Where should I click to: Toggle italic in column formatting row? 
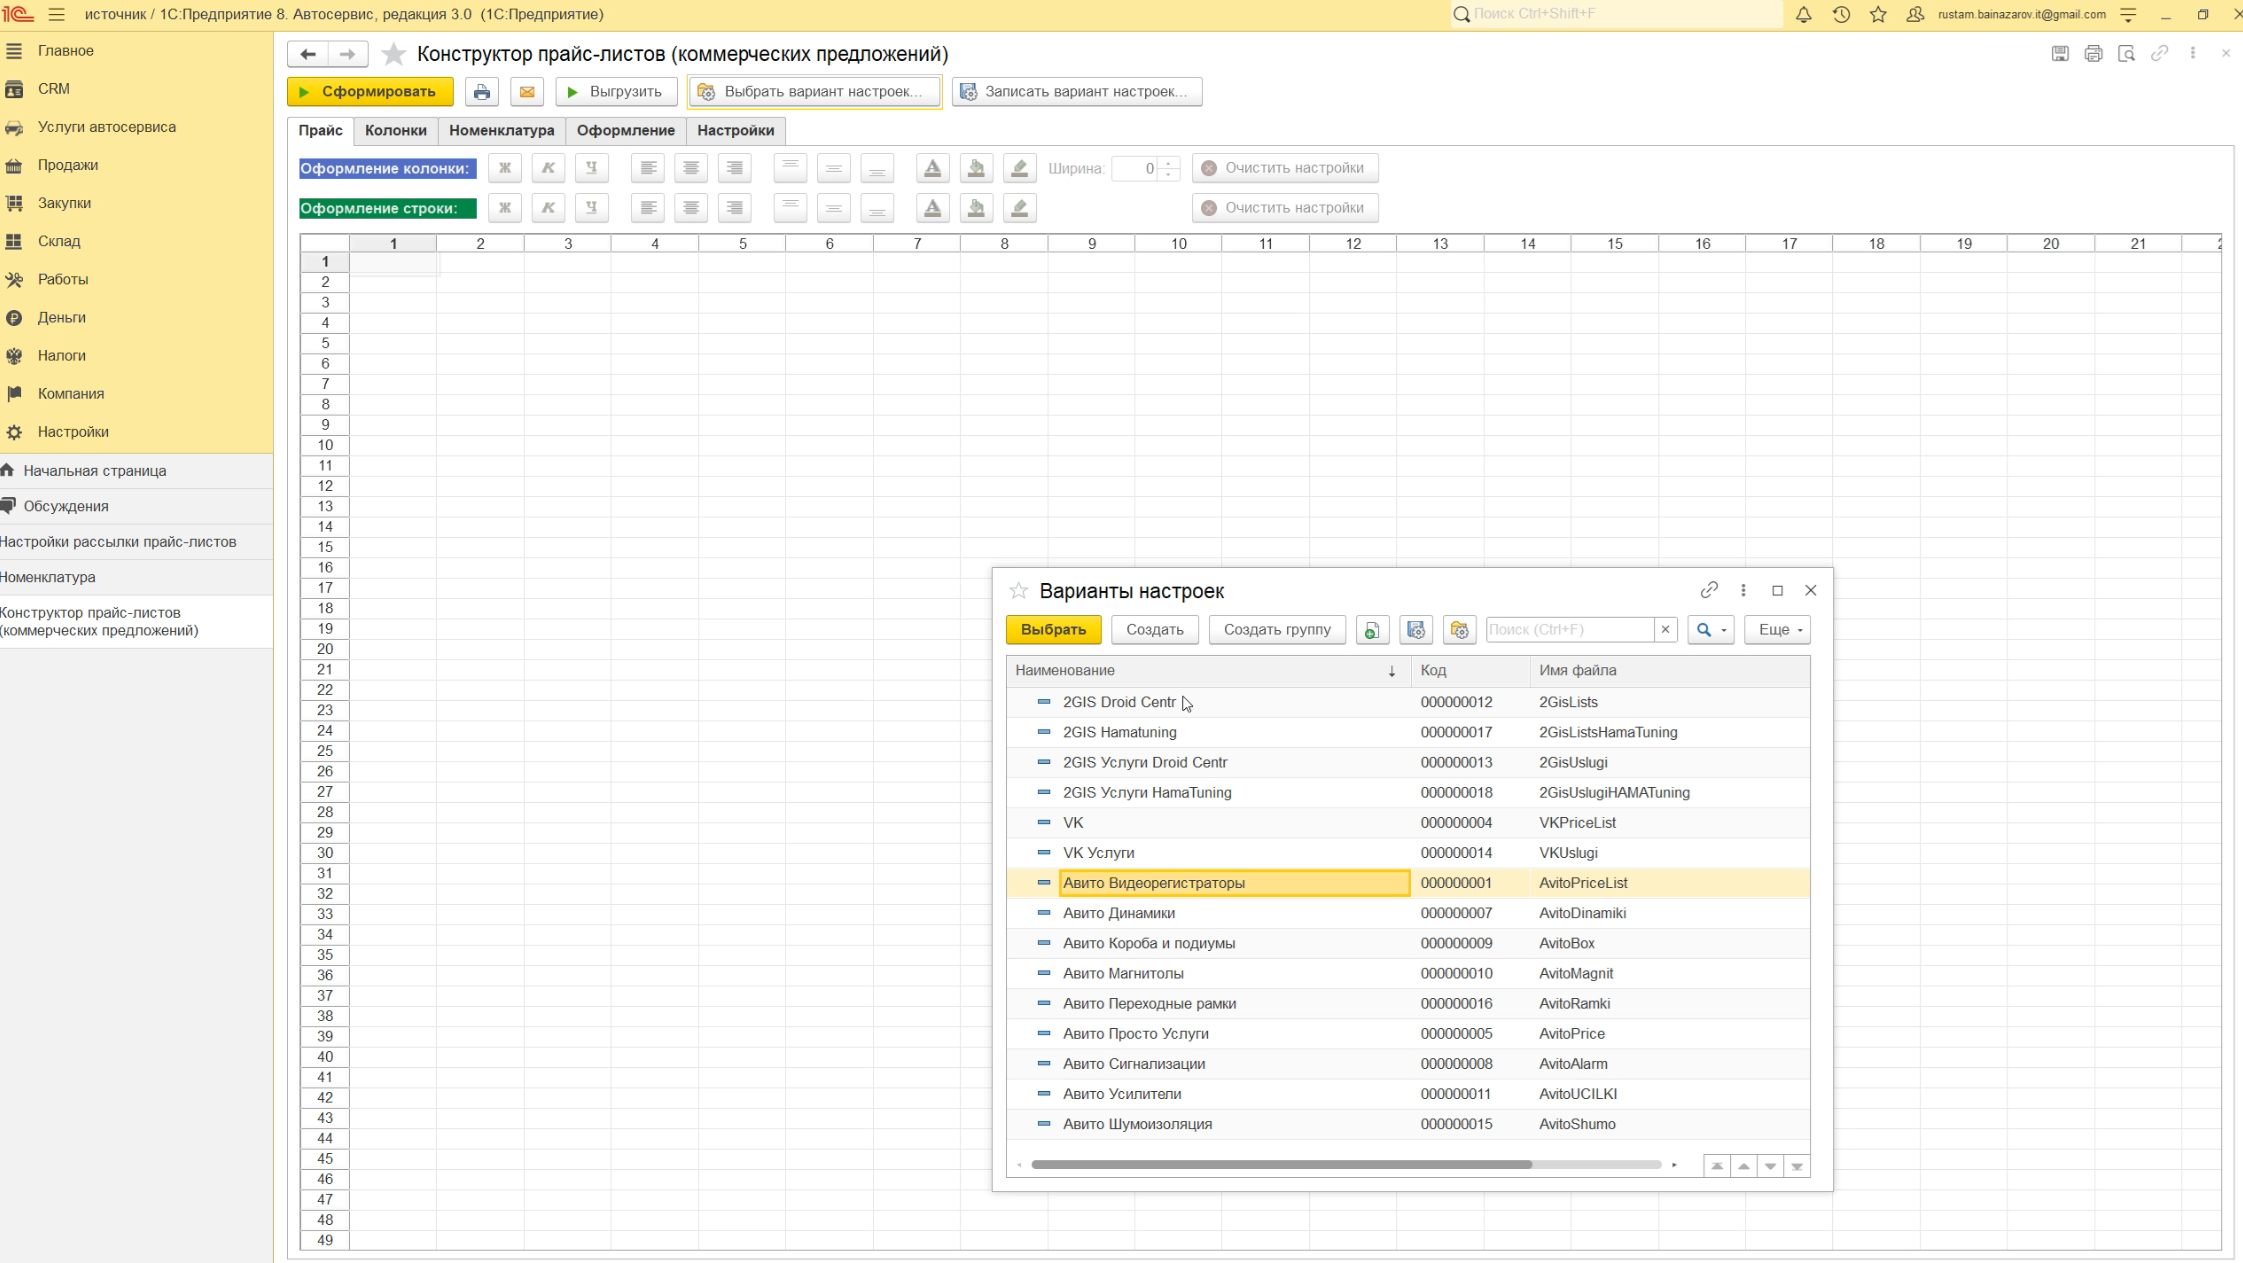(548, 168)
